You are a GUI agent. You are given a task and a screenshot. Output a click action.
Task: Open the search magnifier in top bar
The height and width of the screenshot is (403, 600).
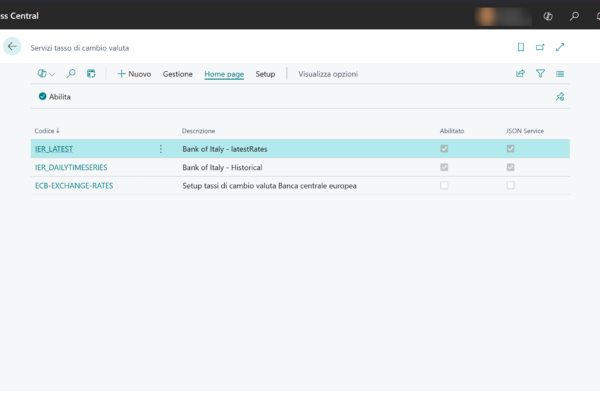[x=574, y=16]
